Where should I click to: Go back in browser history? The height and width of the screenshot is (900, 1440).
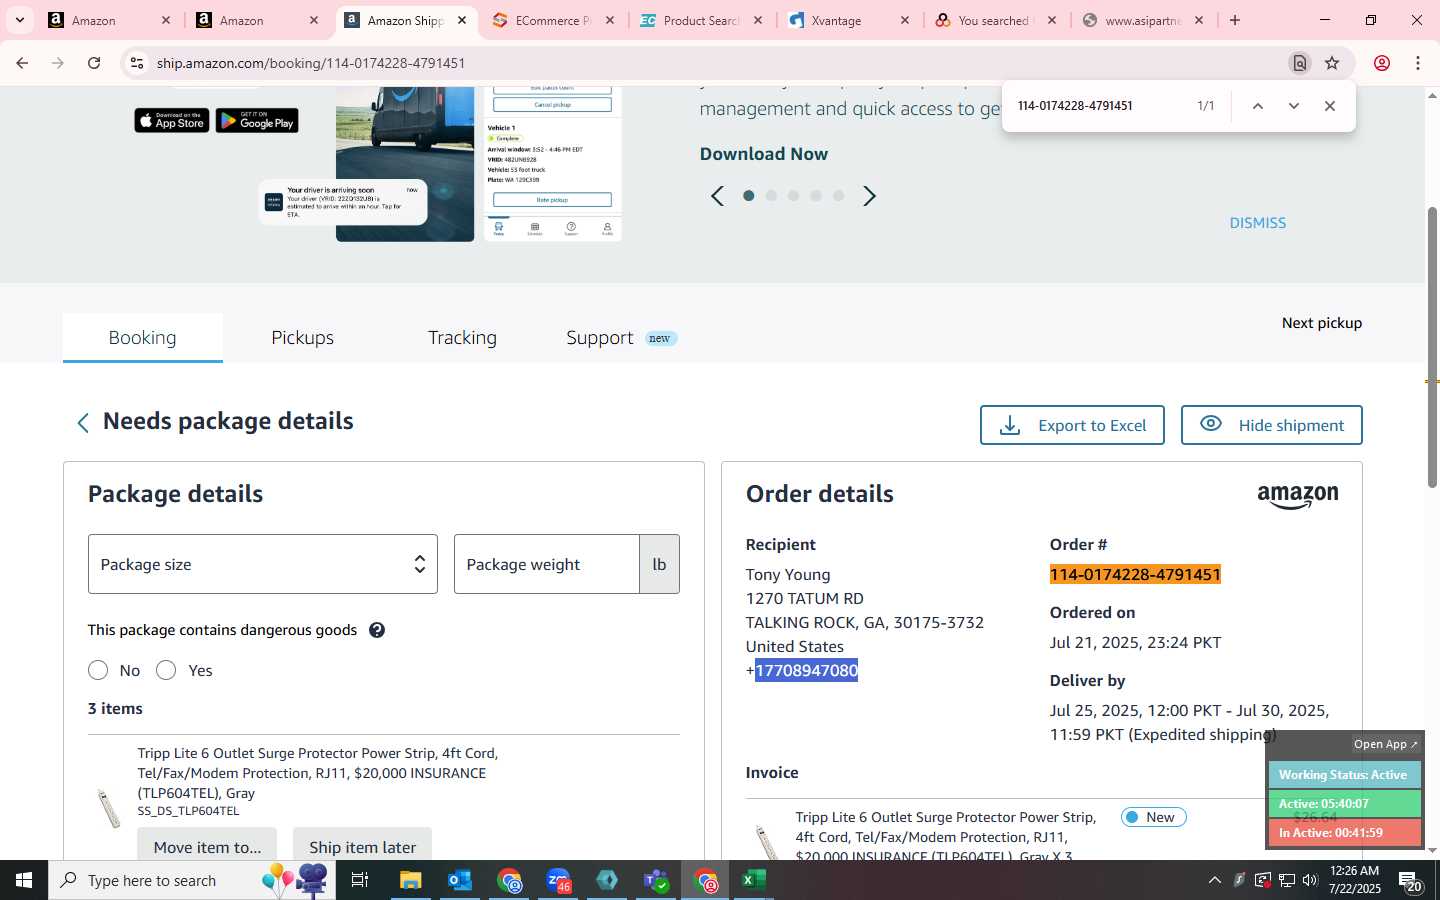point(22,63)
